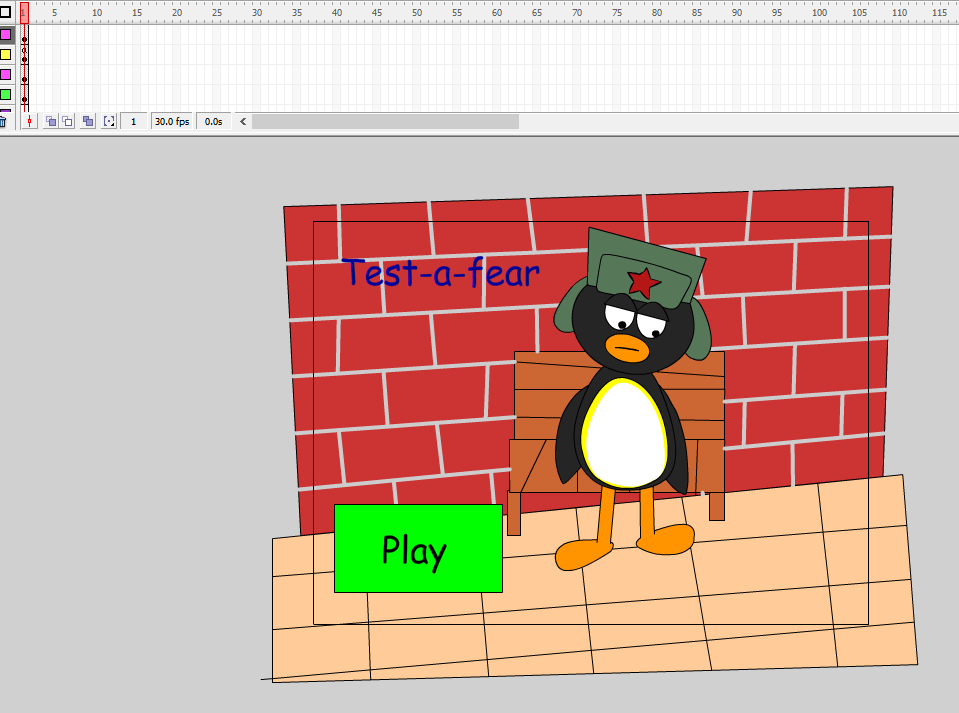Click the 0.0s elapsed time display
The width and height of the screenshot is (959, 713).
pos(213,122)
